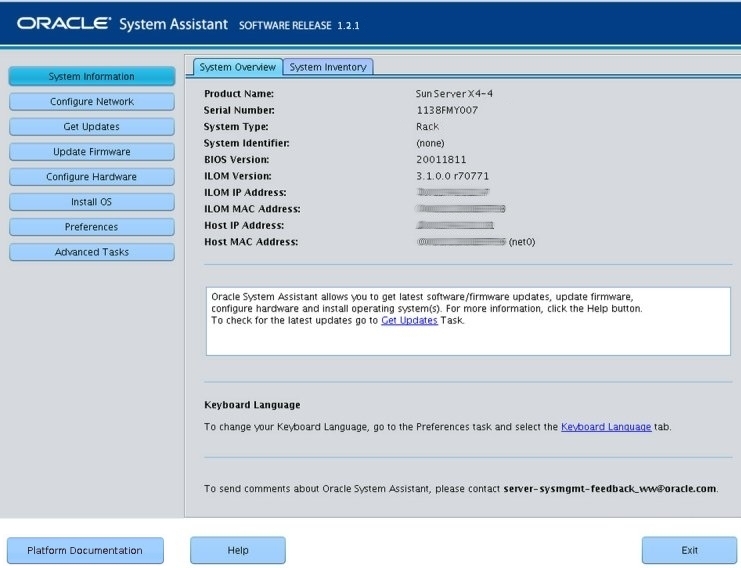Exit Oracle System Assistant
The width and height of the screenshot is (741, 568).
point(689,551)
